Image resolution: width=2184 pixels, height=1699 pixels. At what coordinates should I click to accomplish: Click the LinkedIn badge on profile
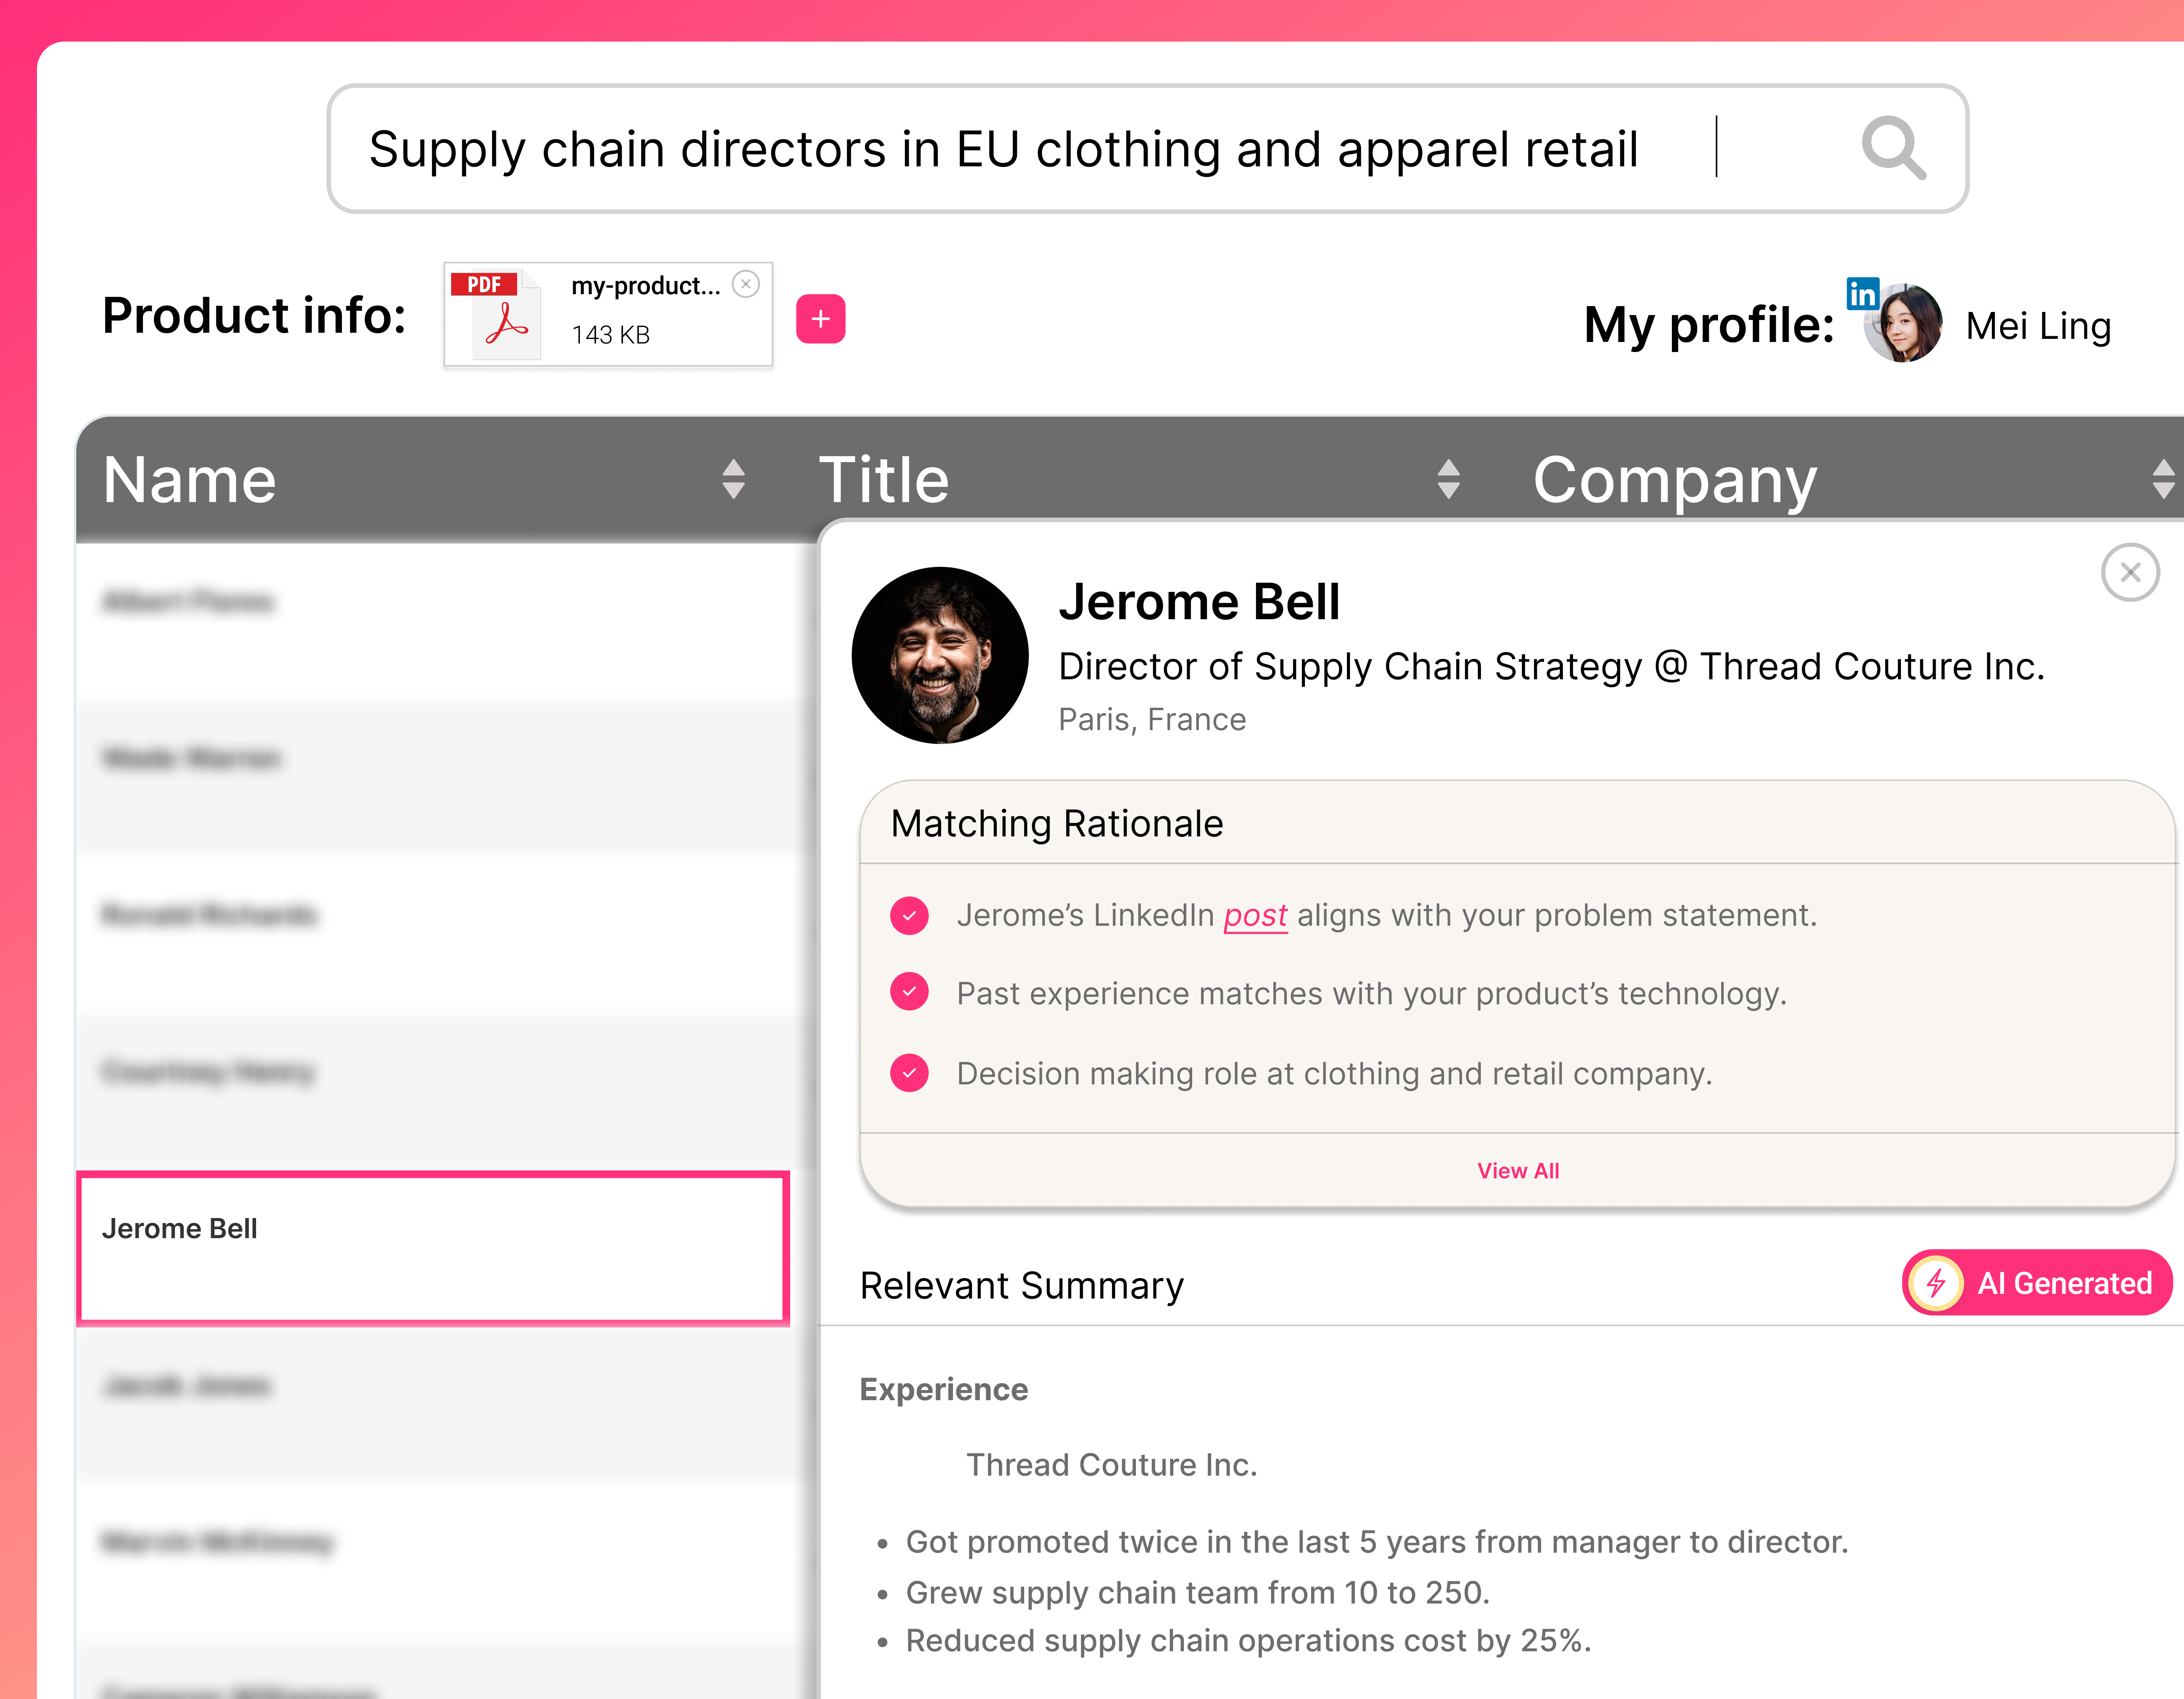[1862, 293]
